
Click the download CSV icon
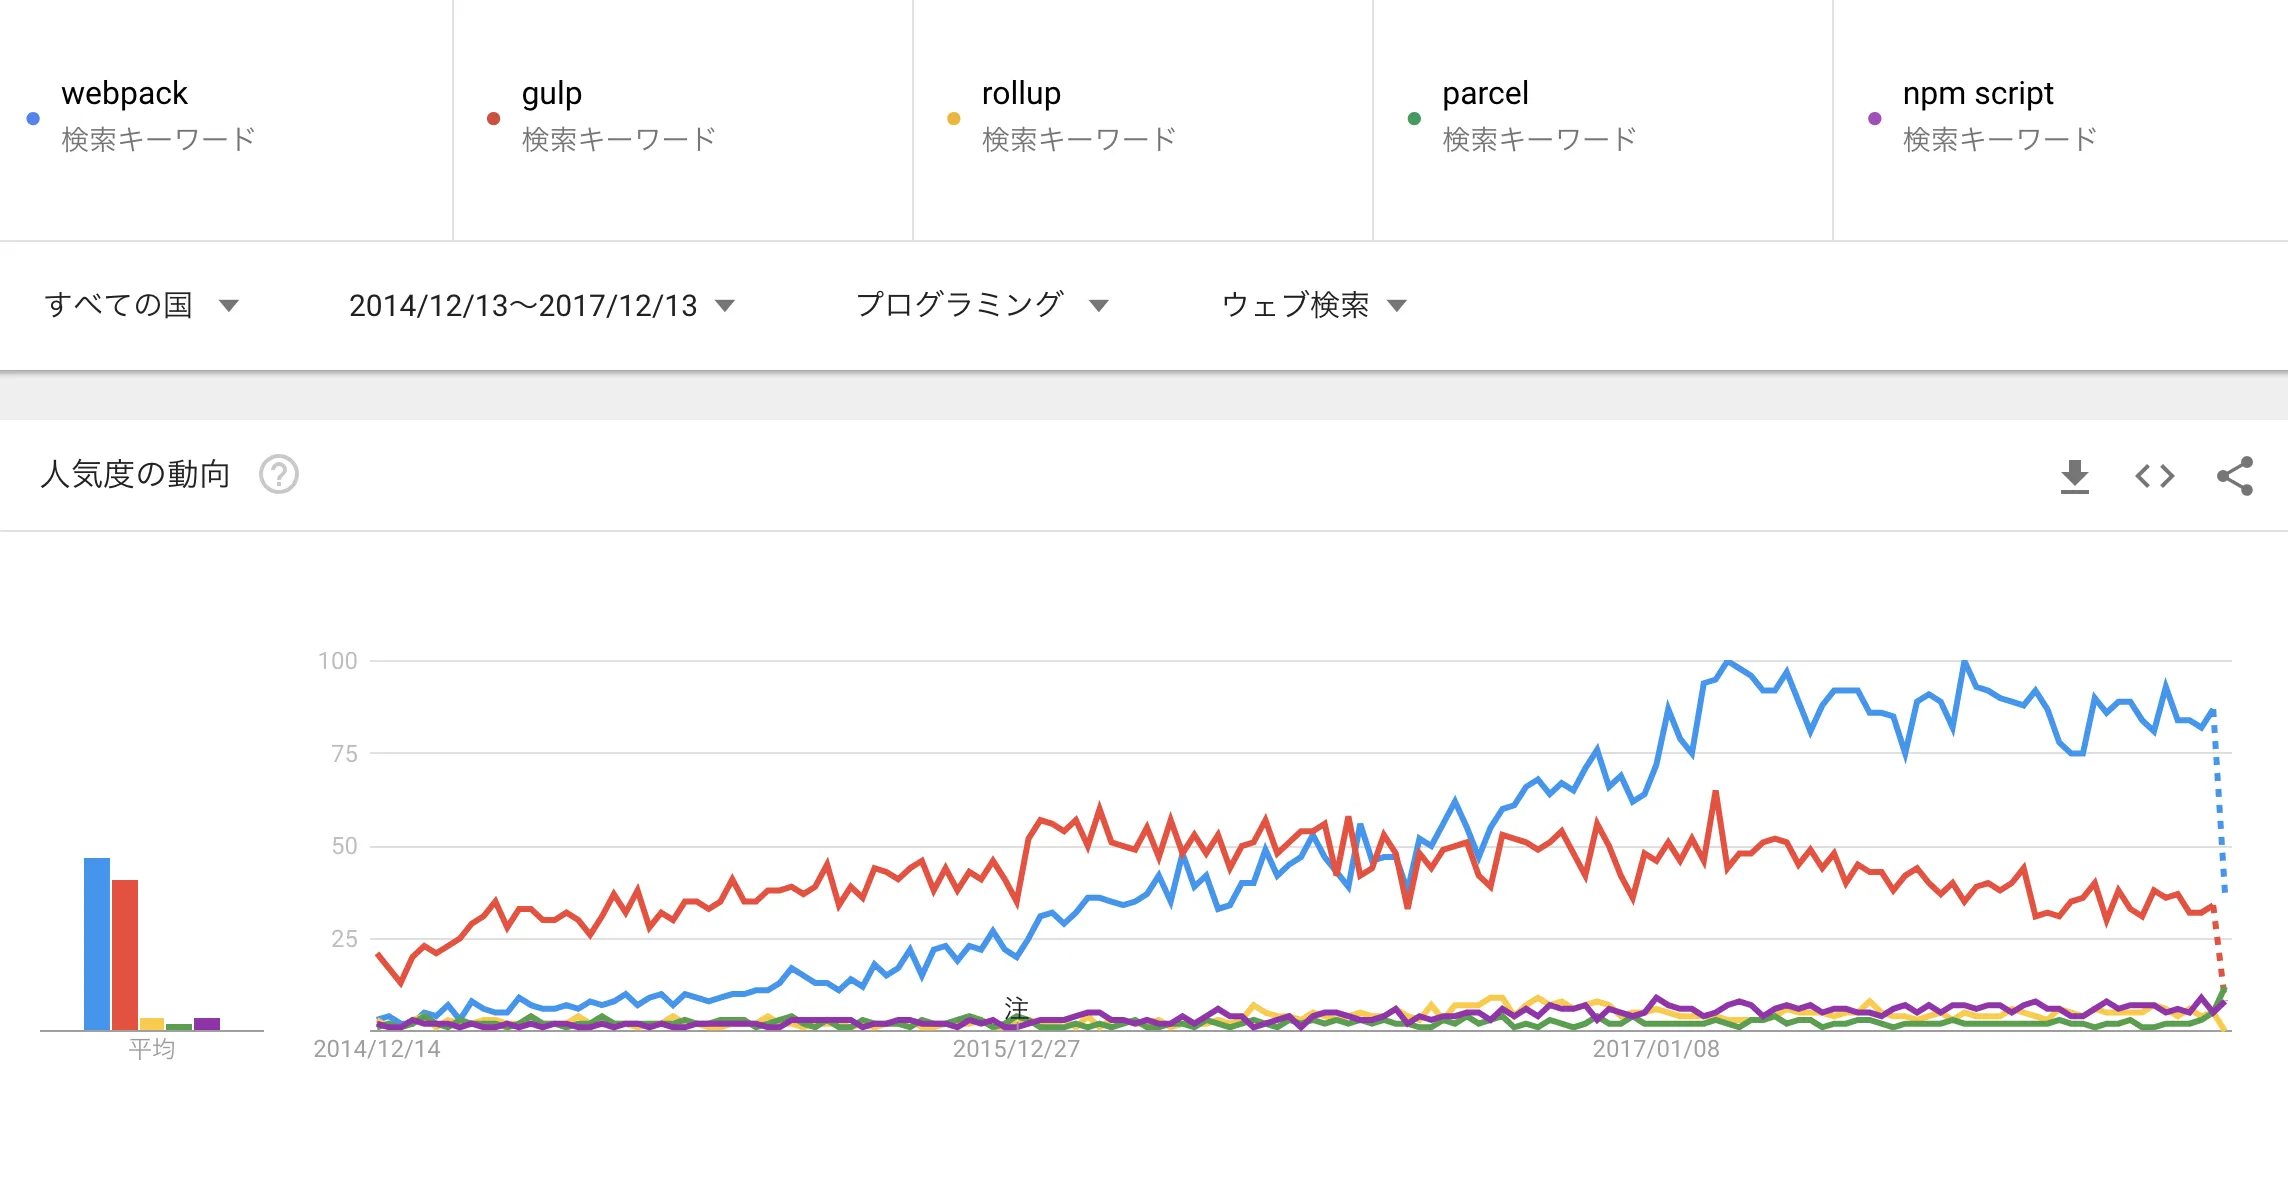2076,476
